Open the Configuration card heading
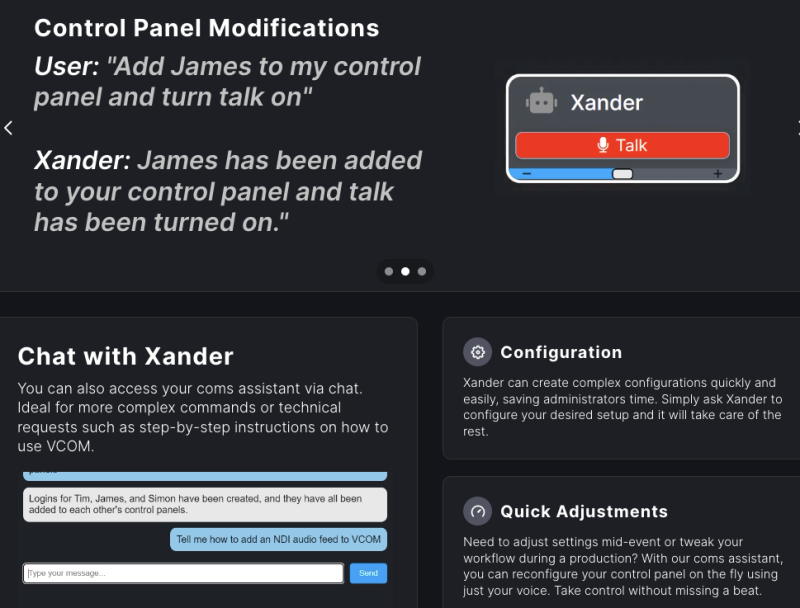800x608 pixels. pos(561,352)
